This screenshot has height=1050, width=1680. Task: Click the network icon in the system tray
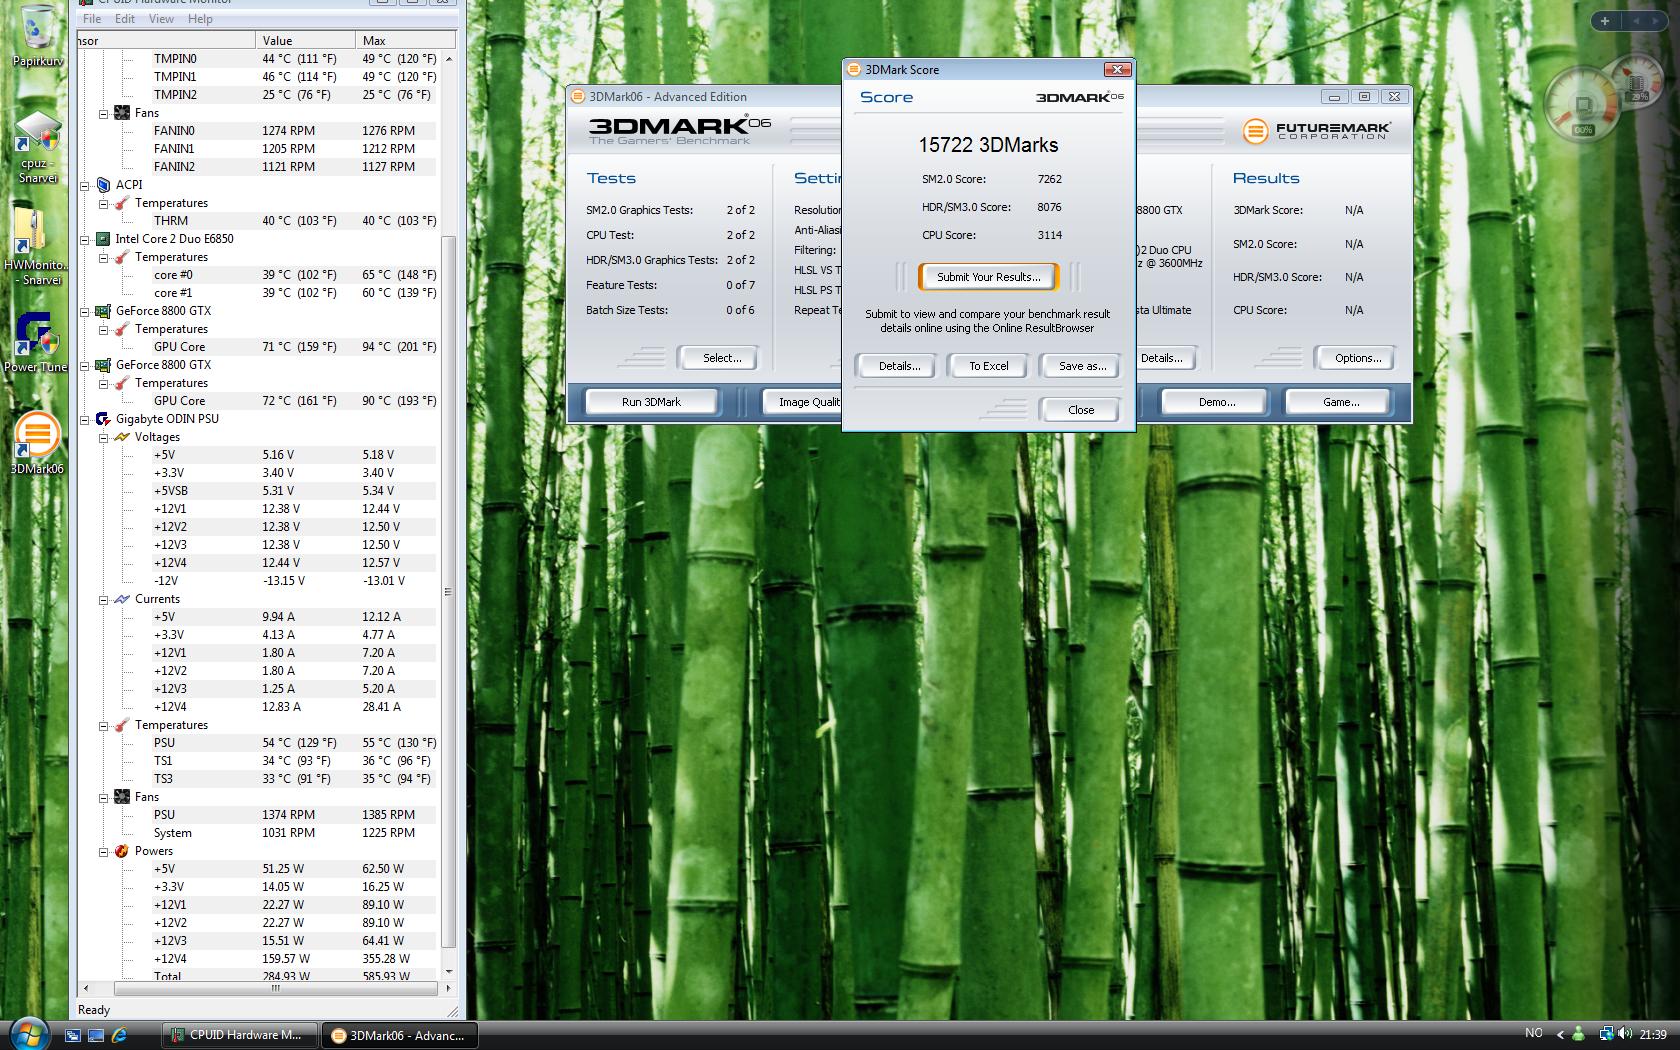(1606, 1034)
